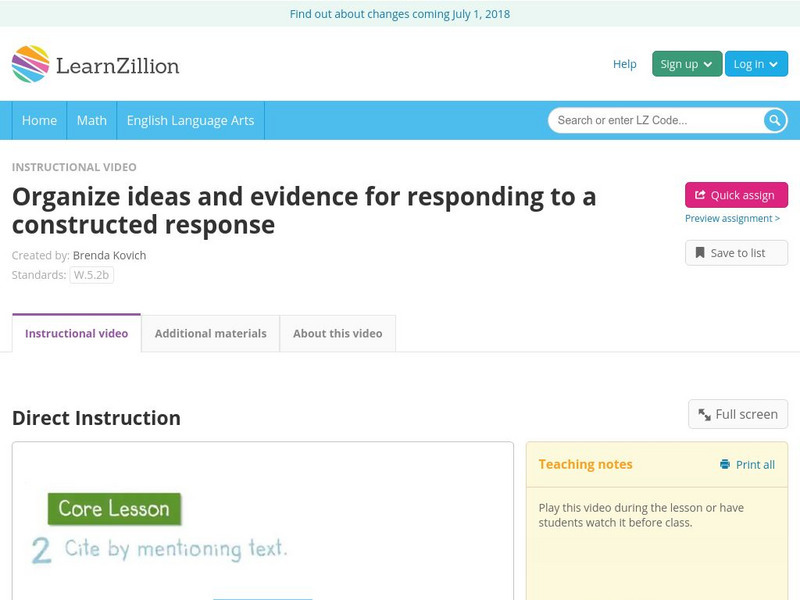This screenshot has width=800, height=600.
Task: Switch to the Additional materials tab
Action: [x=210, y=333]
